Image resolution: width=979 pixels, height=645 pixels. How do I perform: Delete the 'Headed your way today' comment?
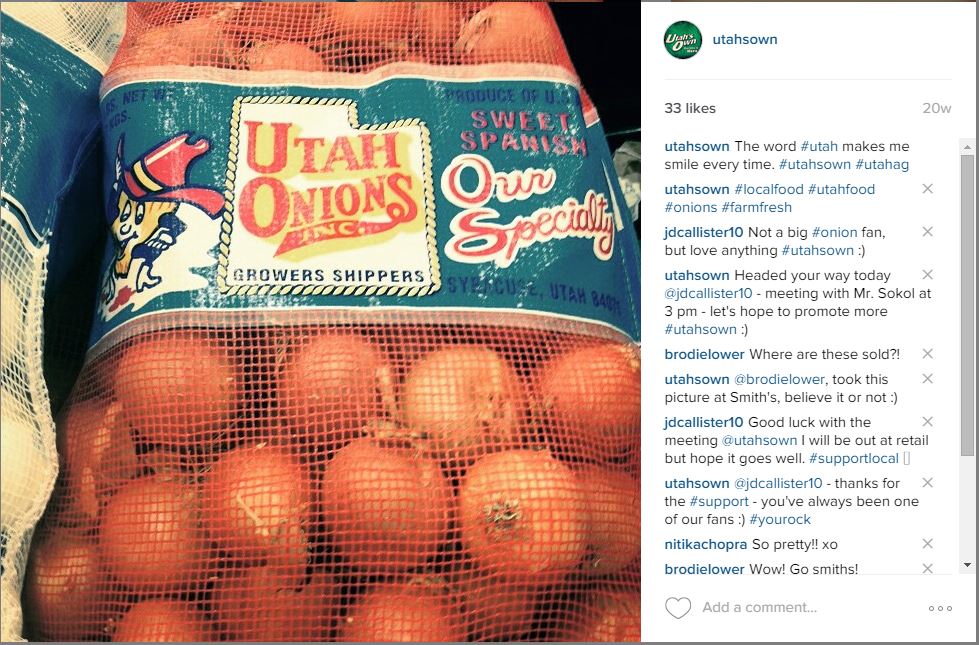(x=928, y=275)
